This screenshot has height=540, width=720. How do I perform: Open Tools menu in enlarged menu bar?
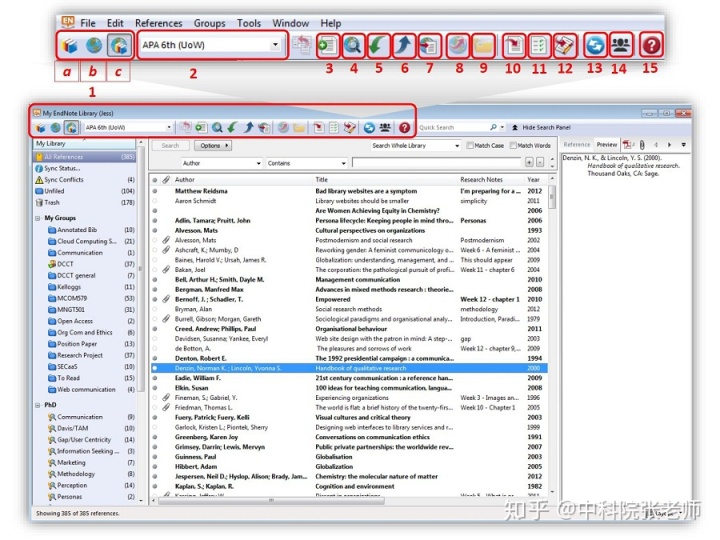(249, 23)
